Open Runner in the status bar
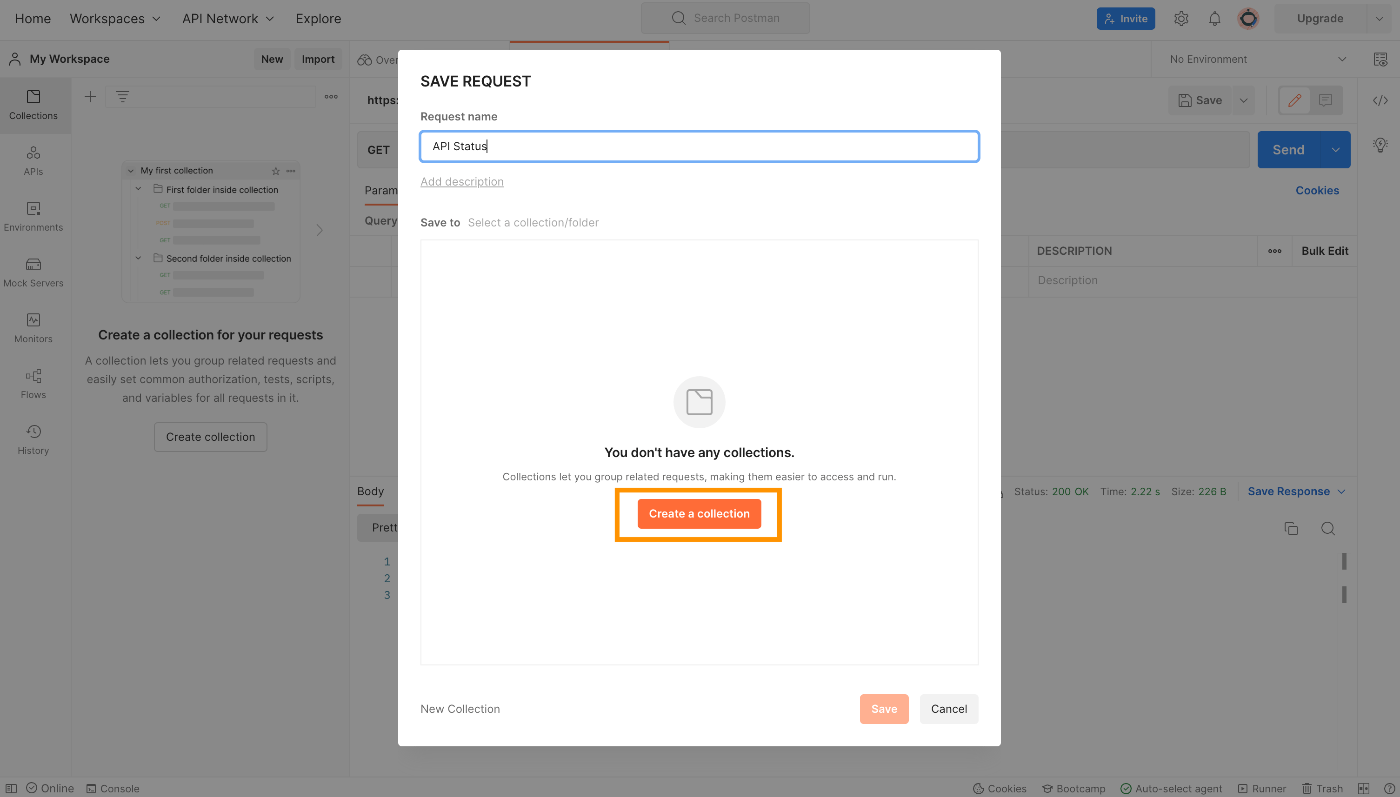 click(1262, 788)
